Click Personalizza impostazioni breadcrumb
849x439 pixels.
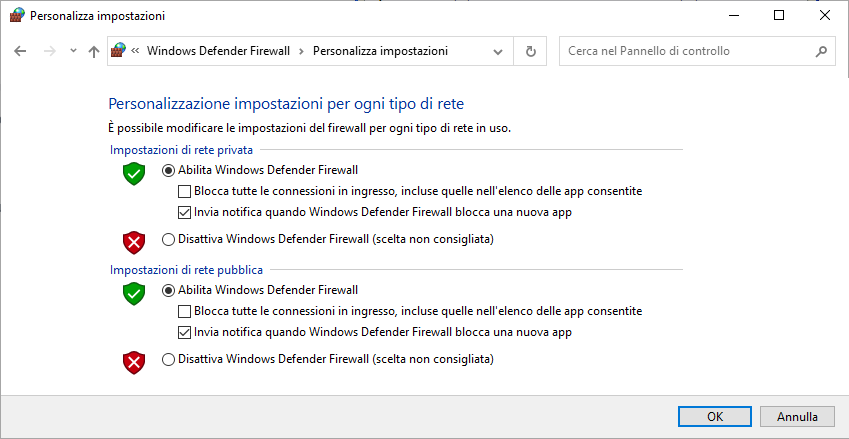380,51
